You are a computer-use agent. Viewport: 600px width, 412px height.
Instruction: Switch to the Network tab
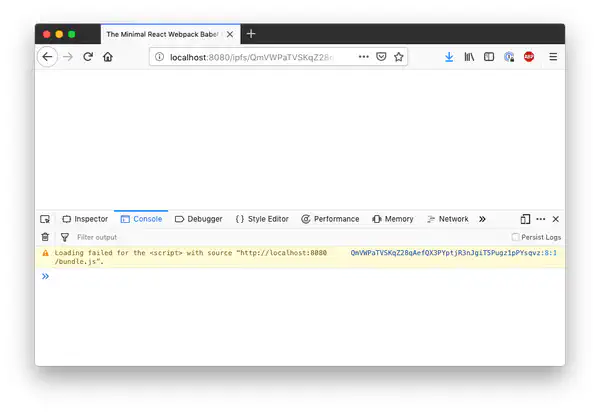[x=447, y=219]
